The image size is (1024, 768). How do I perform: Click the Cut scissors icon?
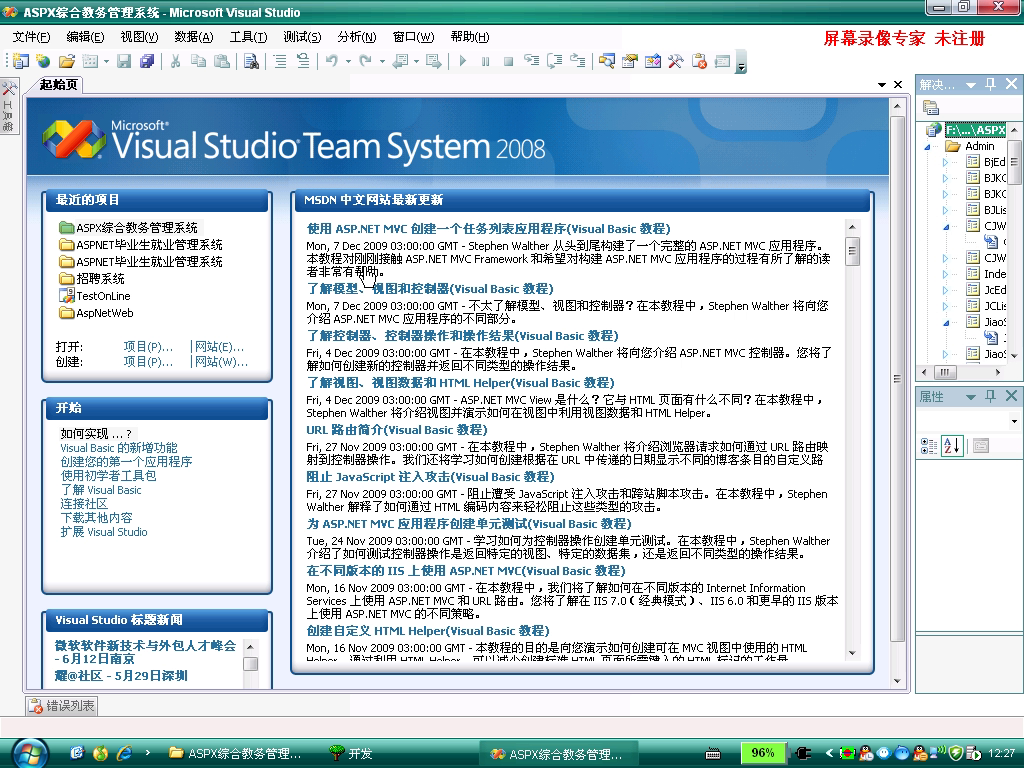coord(175,61)
